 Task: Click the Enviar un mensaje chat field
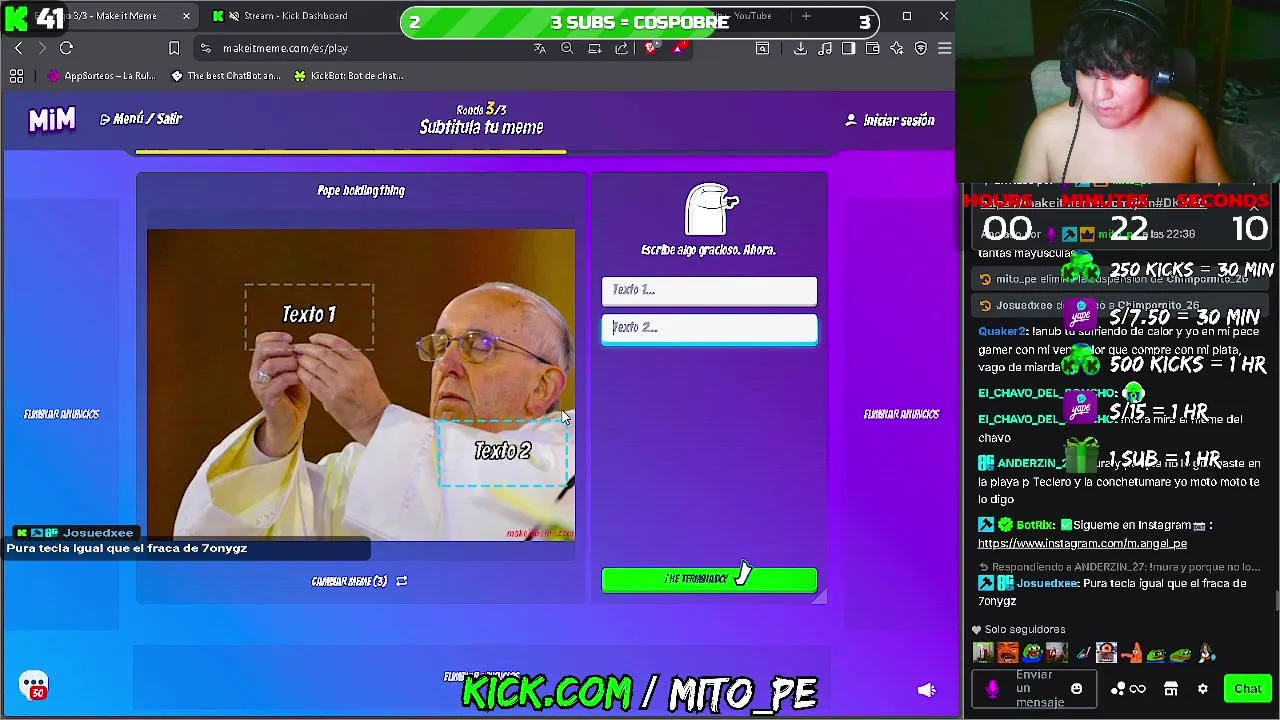point(1034,689)
